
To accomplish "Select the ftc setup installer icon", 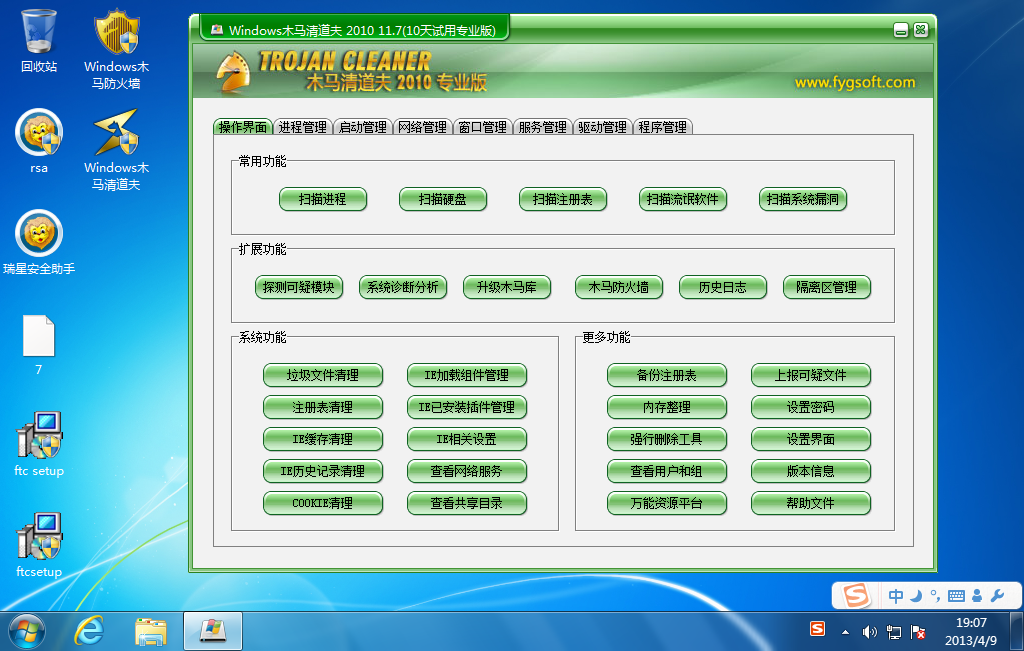I will click(39, 444).
